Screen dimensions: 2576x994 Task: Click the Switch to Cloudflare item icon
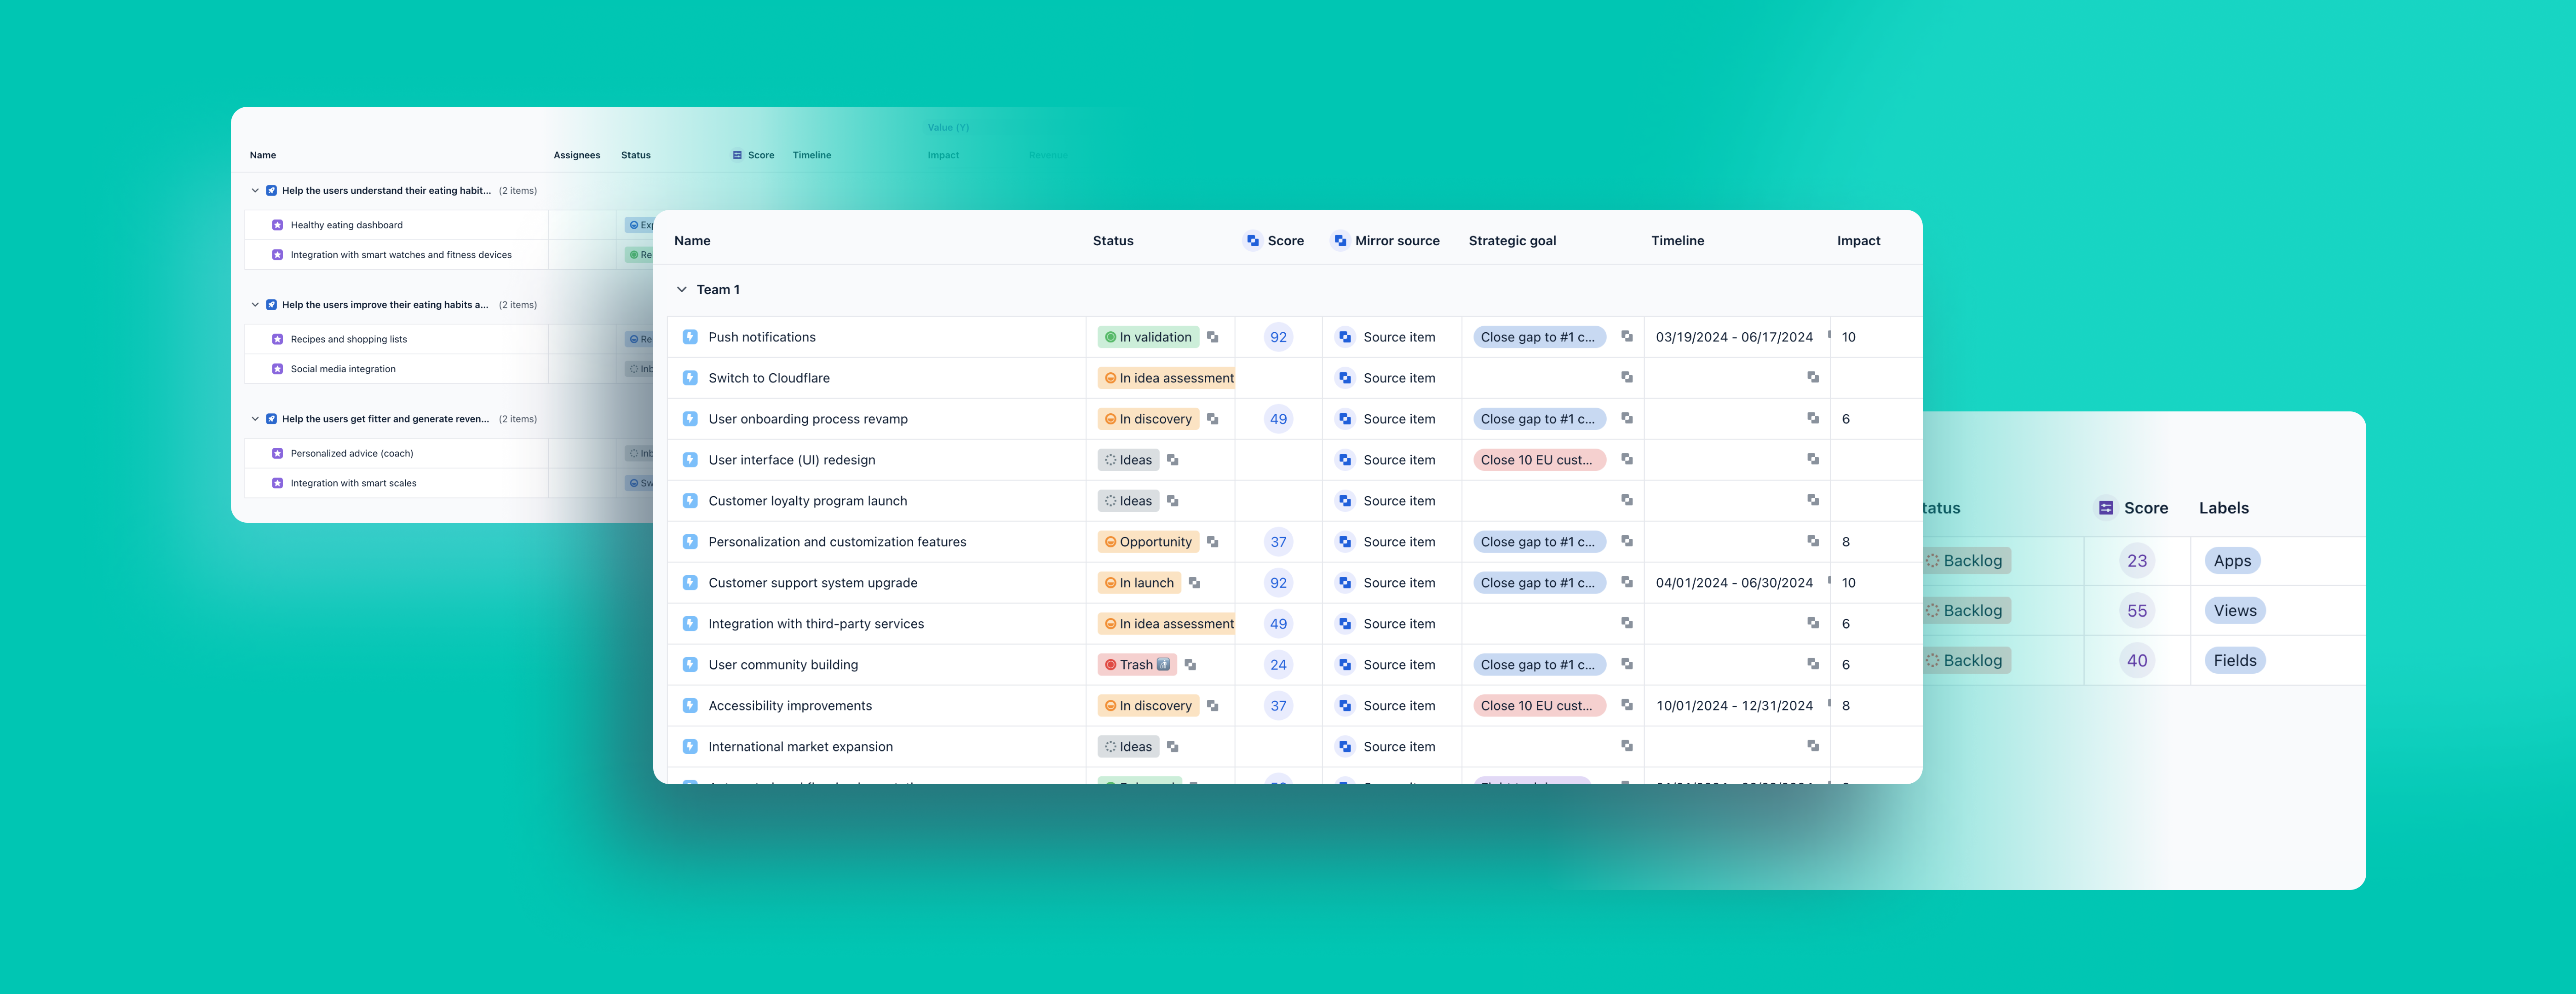coord(690,378)
